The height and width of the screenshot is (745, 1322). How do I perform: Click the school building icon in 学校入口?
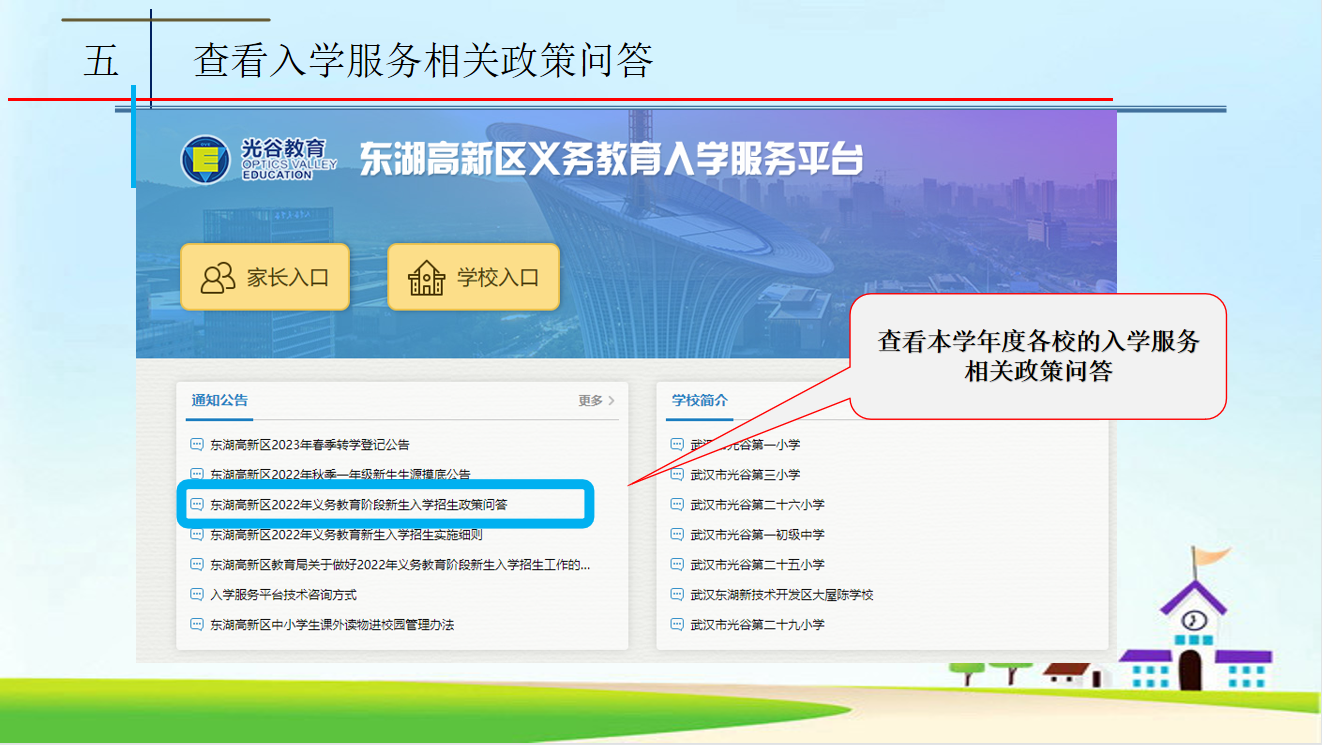pyautogui.click(x=427, y=278)
